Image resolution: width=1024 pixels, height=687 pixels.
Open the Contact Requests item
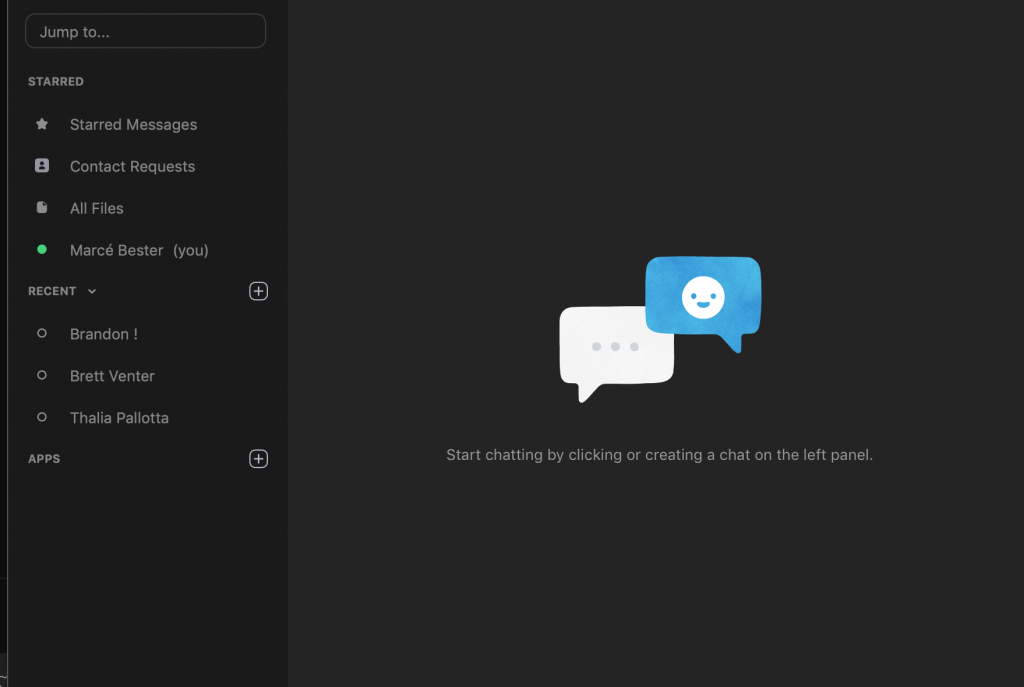[x=132, y=167]
